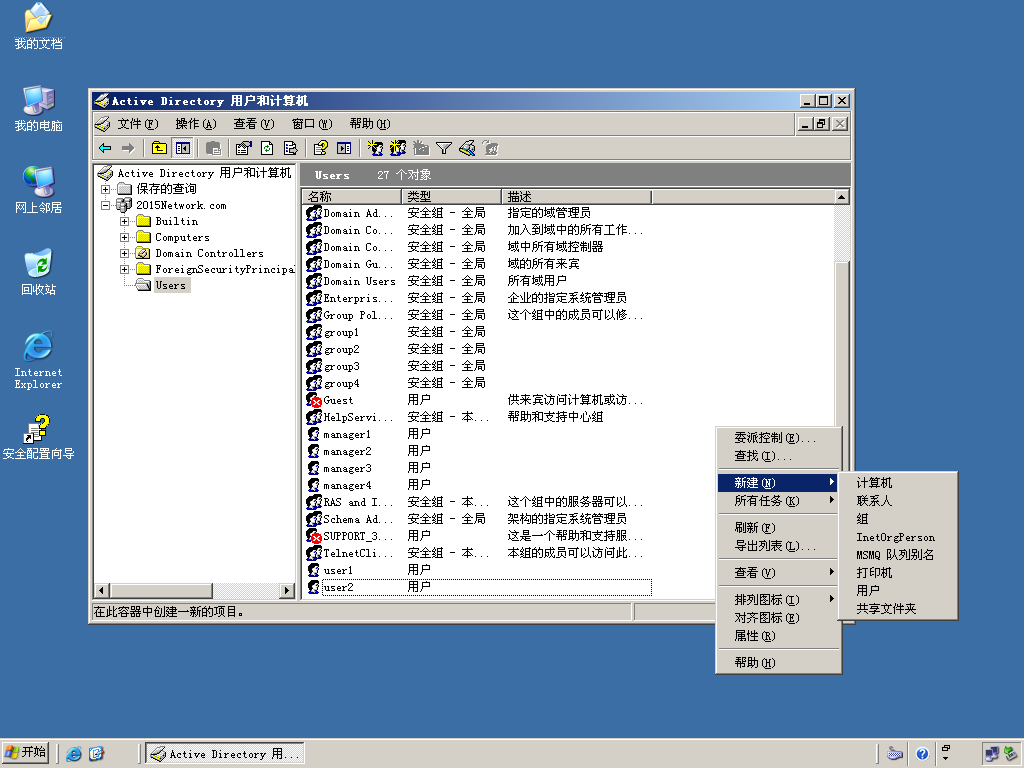The image size is (1024, 768).
Task: Expand the Domain Controllers tree node
Action: tap(124, 253)
